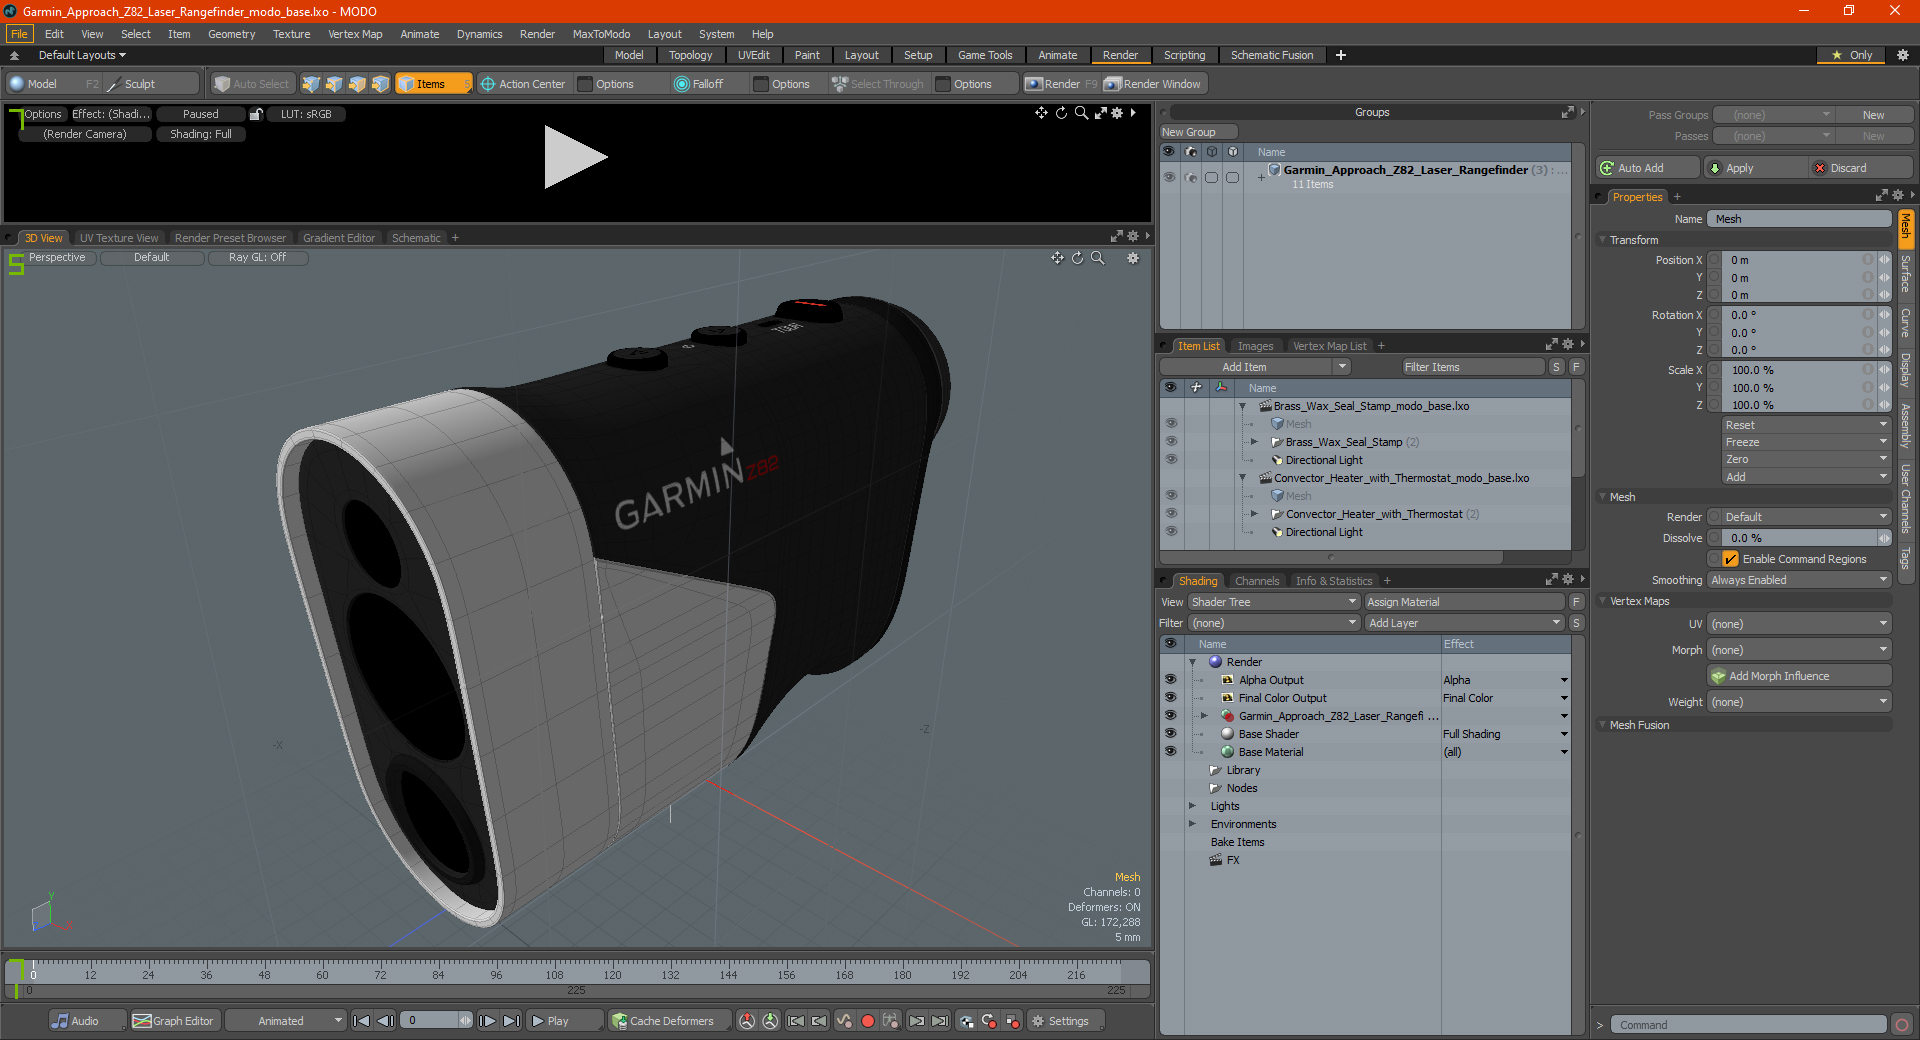Open the UV Texture View tab
1920x1040 pixels.
pyautogui.click(x=119, y=238)
